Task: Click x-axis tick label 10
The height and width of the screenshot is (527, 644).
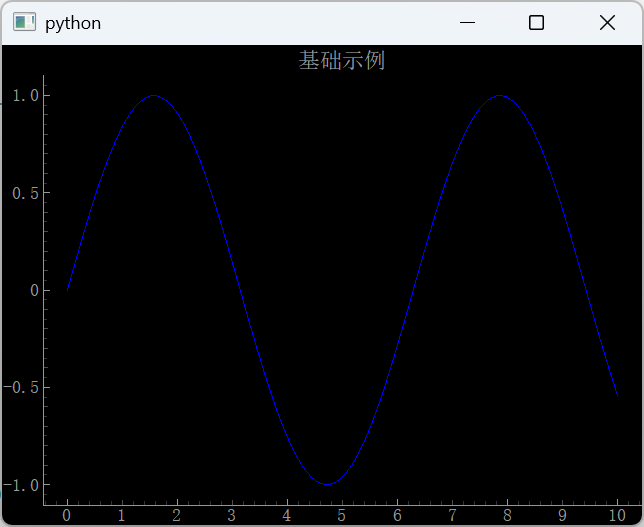Action: (617, 515)
